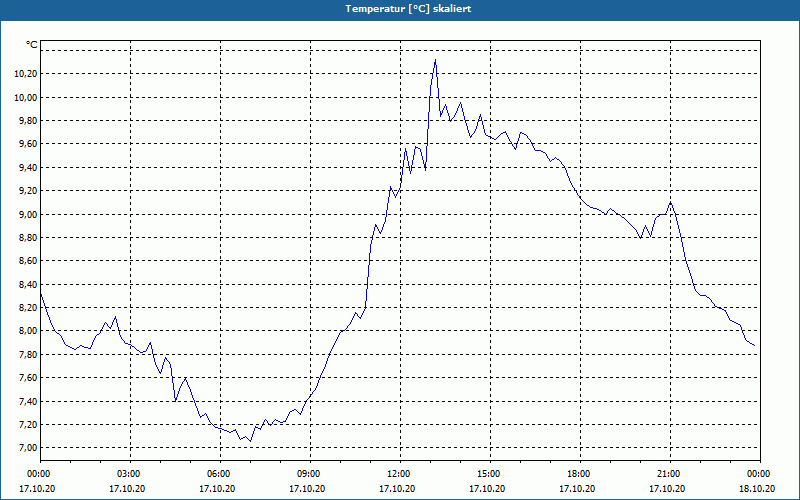The height and width of the screenshot is (500, 800).
Task: Click the 7,40 axis value
Action: pyautogui.click(x=28, y=402)
